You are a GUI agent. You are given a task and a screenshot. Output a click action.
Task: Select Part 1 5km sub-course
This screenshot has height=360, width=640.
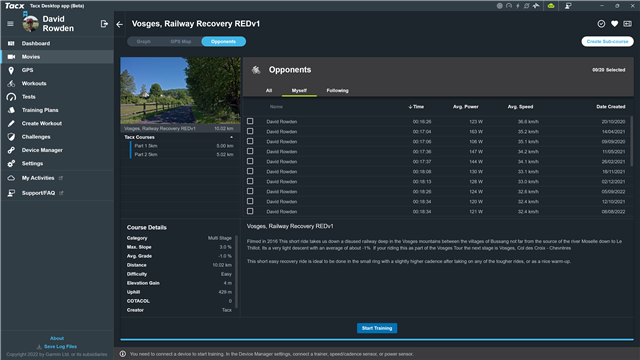click(x=183, y=146)
